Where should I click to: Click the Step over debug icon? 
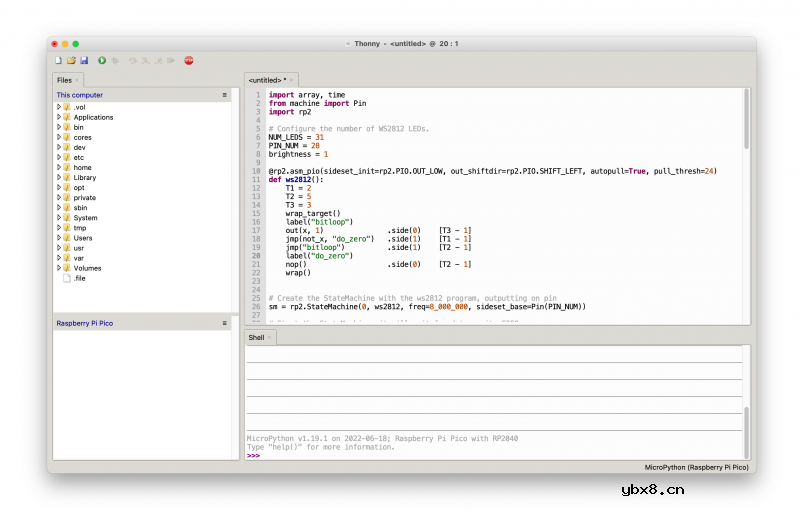132,61
